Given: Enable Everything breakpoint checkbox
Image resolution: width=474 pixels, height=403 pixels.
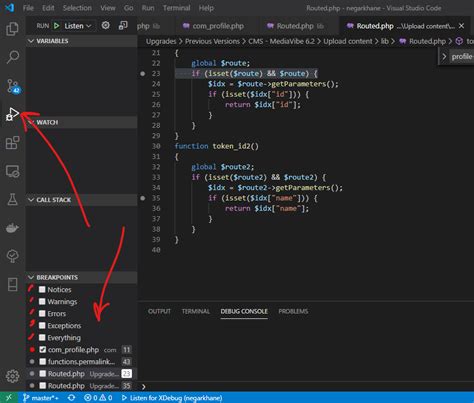Looking at the screenshot, I should click(42, 337).
